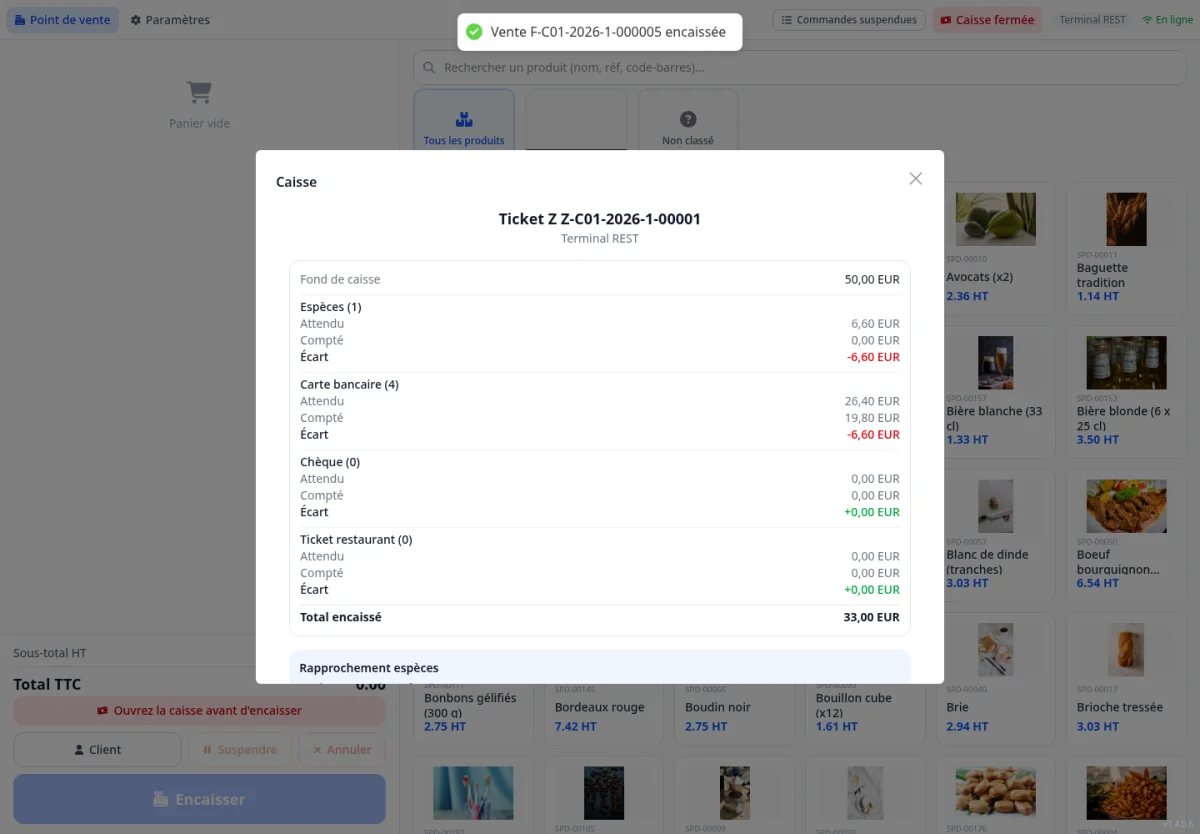Viewport: 1200px width, 834px height.
Task: Click the Fond de caisse 50,00 EUR value
Action: (x=872, y=280)
